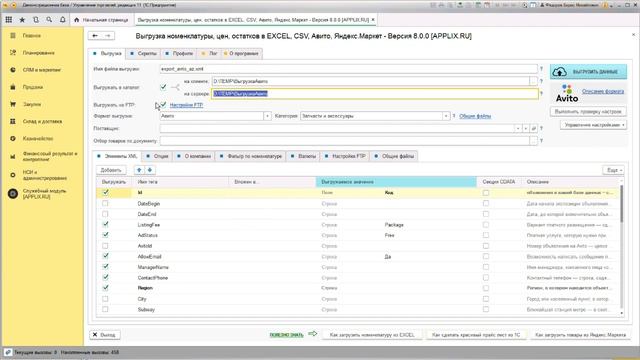Screen dimensions: 640x360
Task: Click the open-link icon in Поставщик field
Action: tap(533, 129)
